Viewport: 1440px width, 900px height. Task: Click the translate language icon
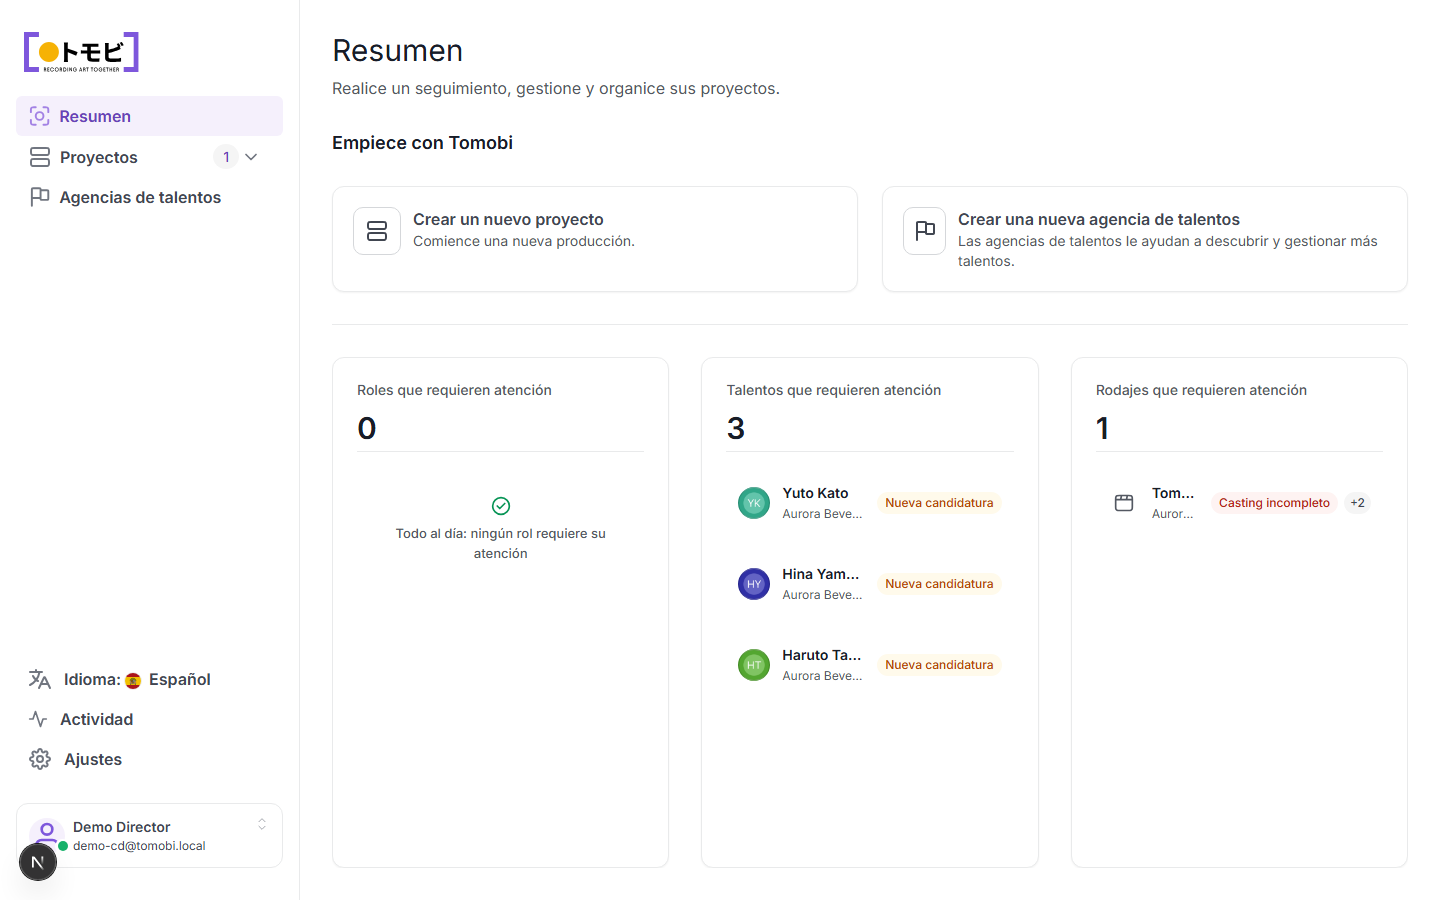click(x=40, y=679)
